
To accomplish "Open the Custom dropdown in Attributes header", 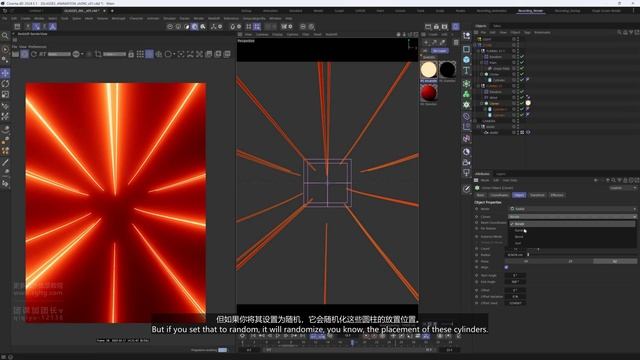I will 623,188.
